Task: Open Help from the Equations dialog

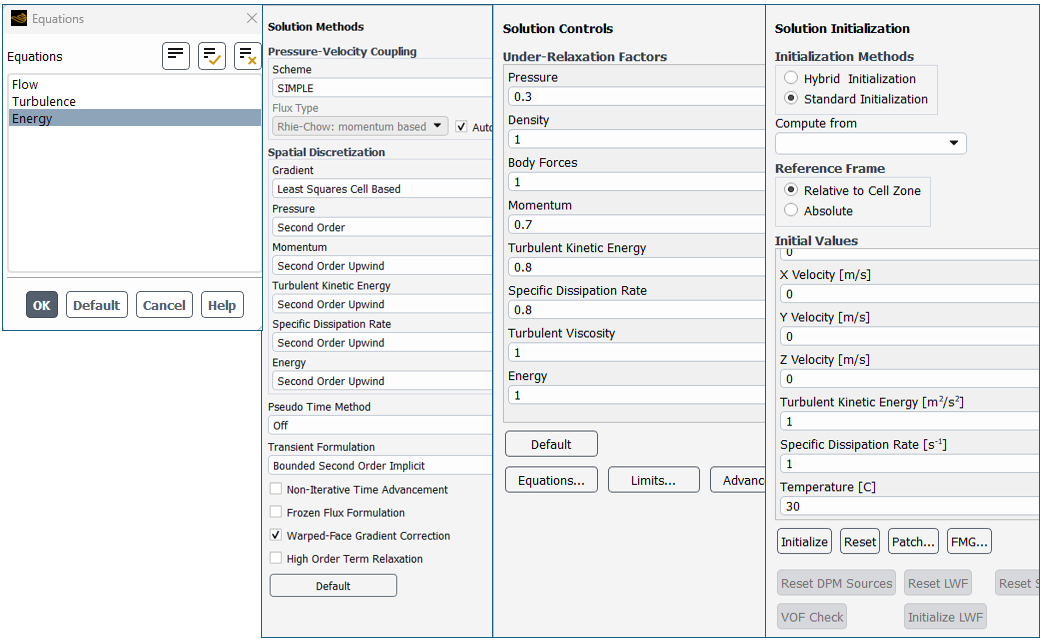Action: click(x=222, y=305)
